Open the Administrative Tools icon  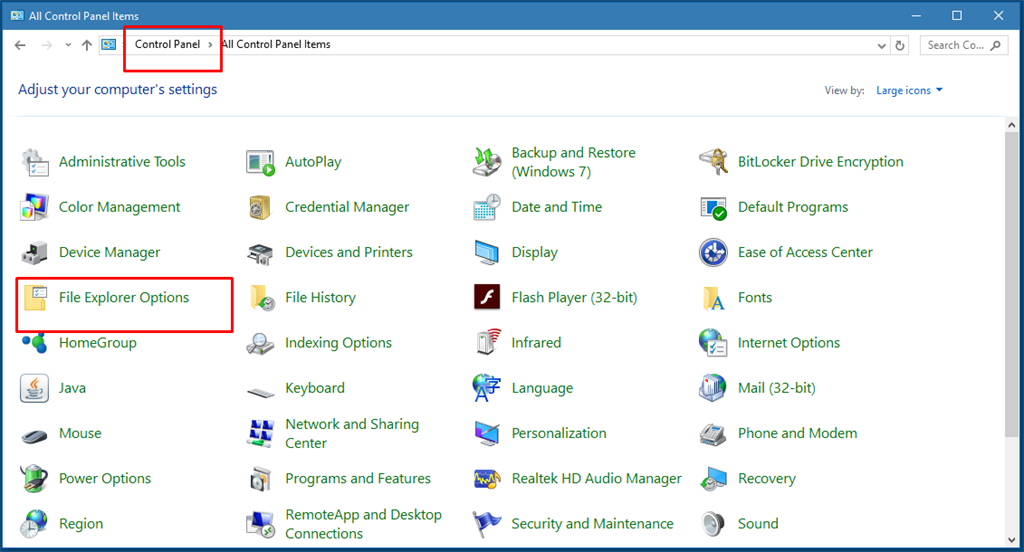pos(35,162)
